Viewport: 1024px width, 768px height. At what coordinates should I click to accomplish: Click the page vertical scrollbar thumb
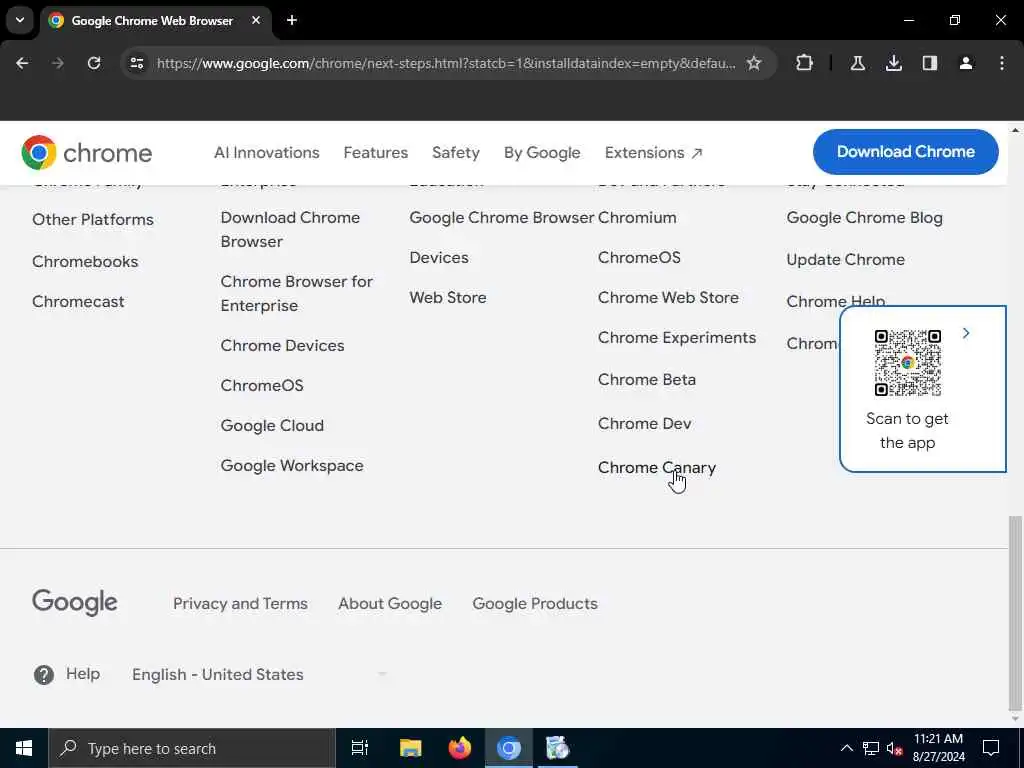pyautogui.click(x=1015, y=614)
